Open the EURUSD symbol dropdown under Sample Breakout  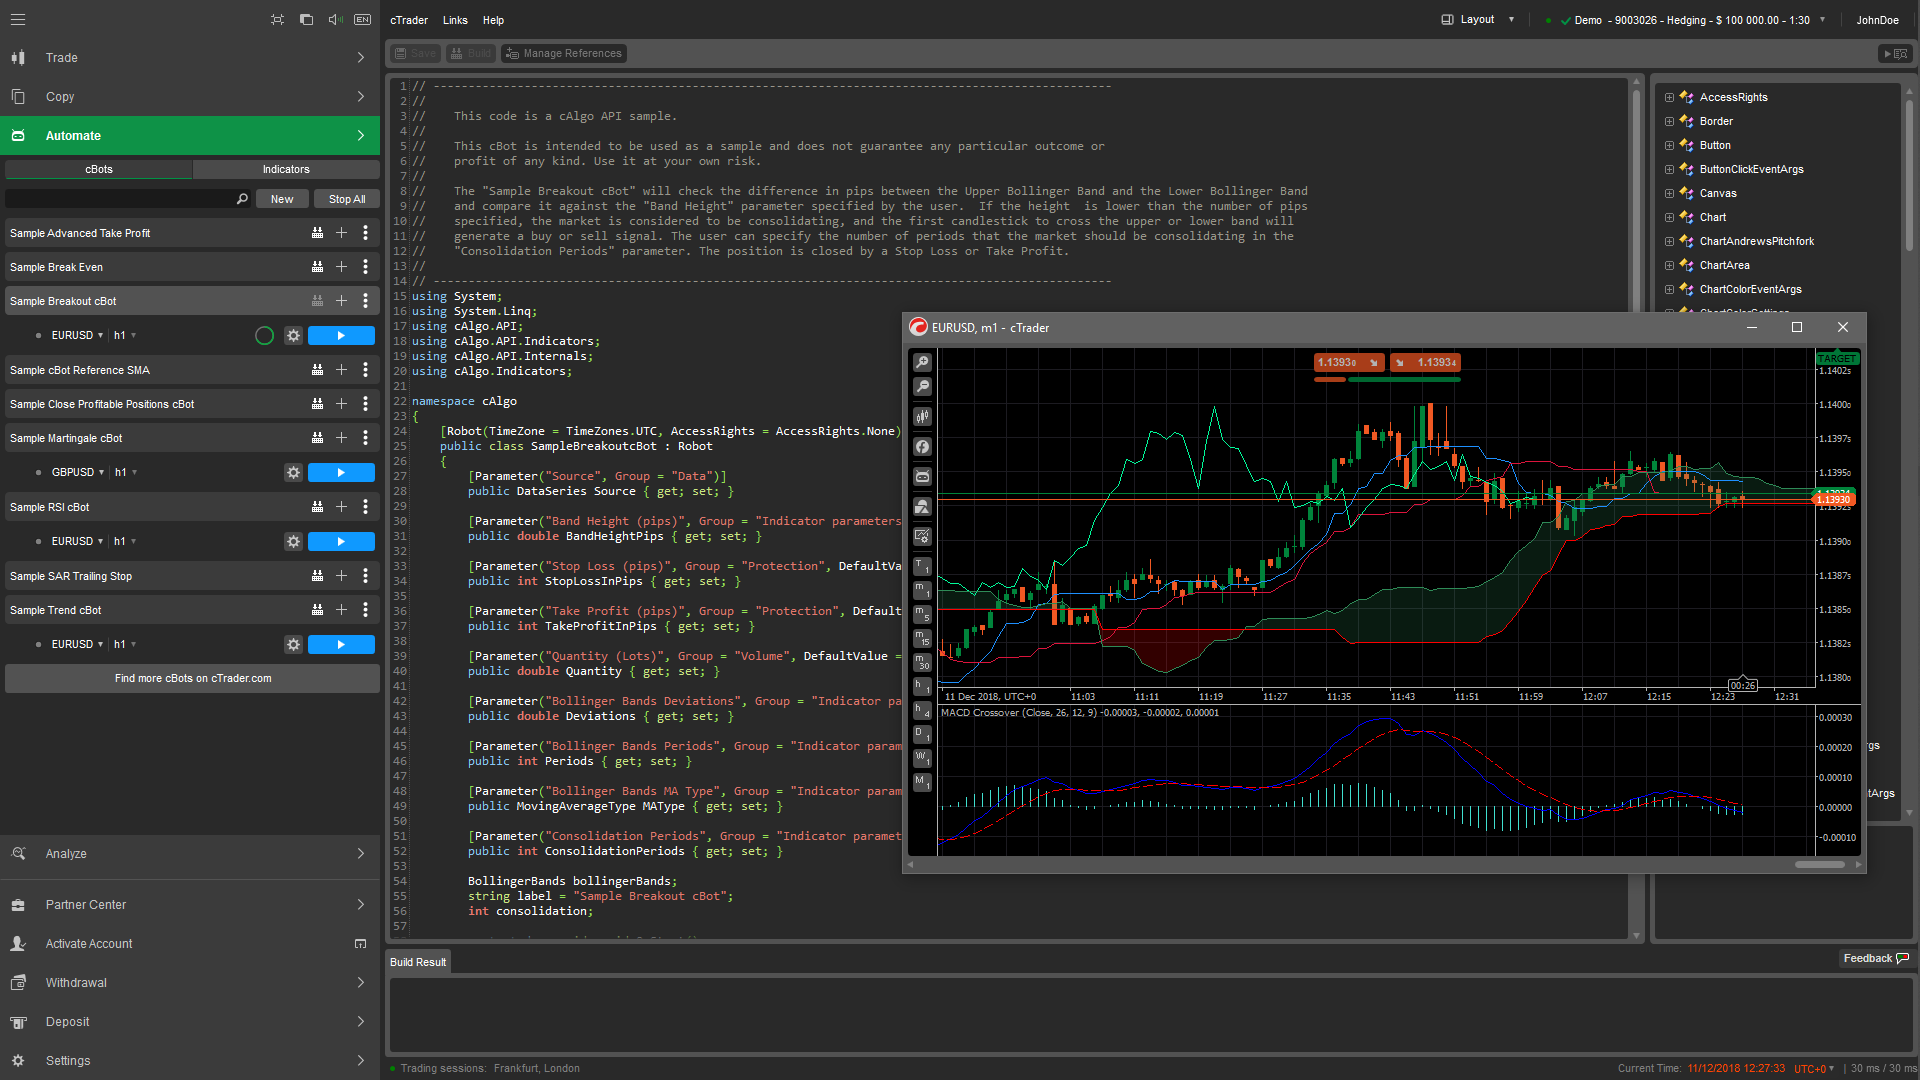(x=77, y=336)
